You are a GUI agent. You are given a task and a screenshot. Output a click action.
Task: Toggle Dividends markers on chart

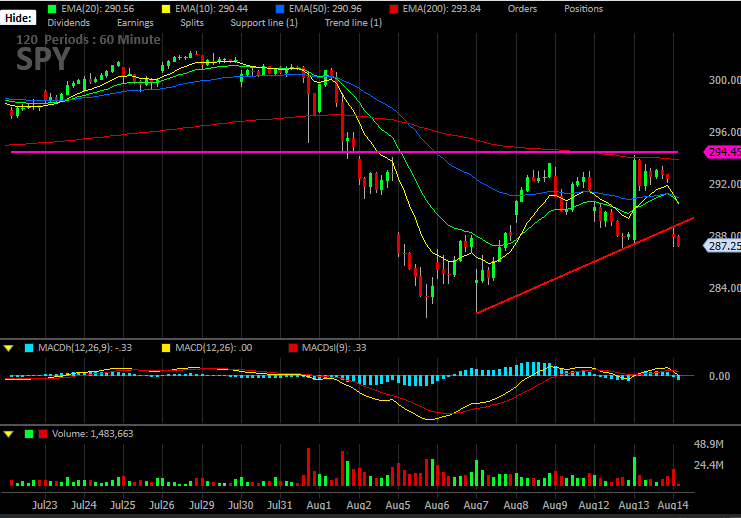[x=69, y=23]
